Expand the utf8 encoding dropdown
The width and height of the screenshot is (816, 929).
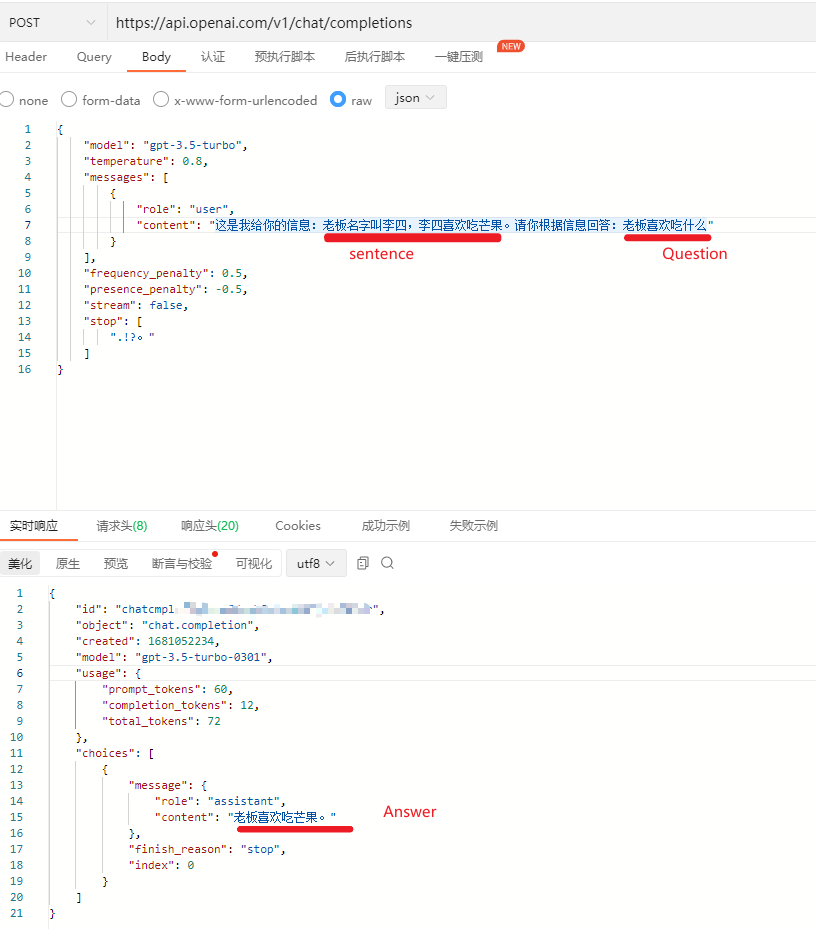click(316, 563)
